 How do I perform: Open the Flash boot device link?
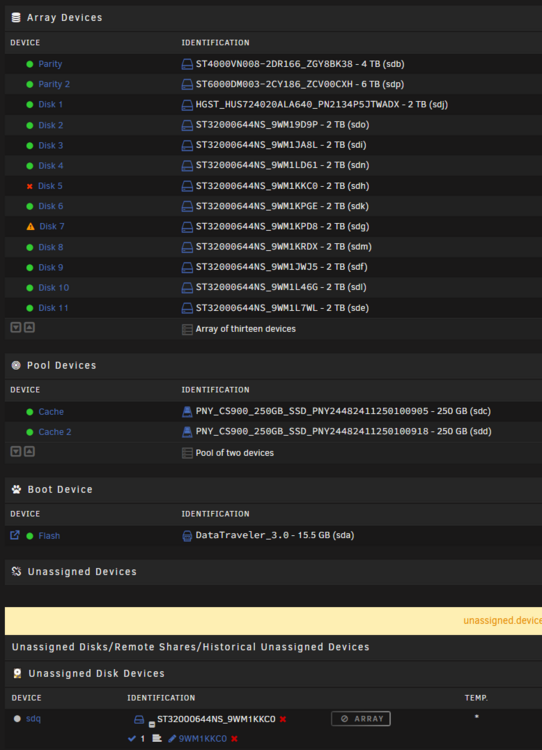coord(49,536)
